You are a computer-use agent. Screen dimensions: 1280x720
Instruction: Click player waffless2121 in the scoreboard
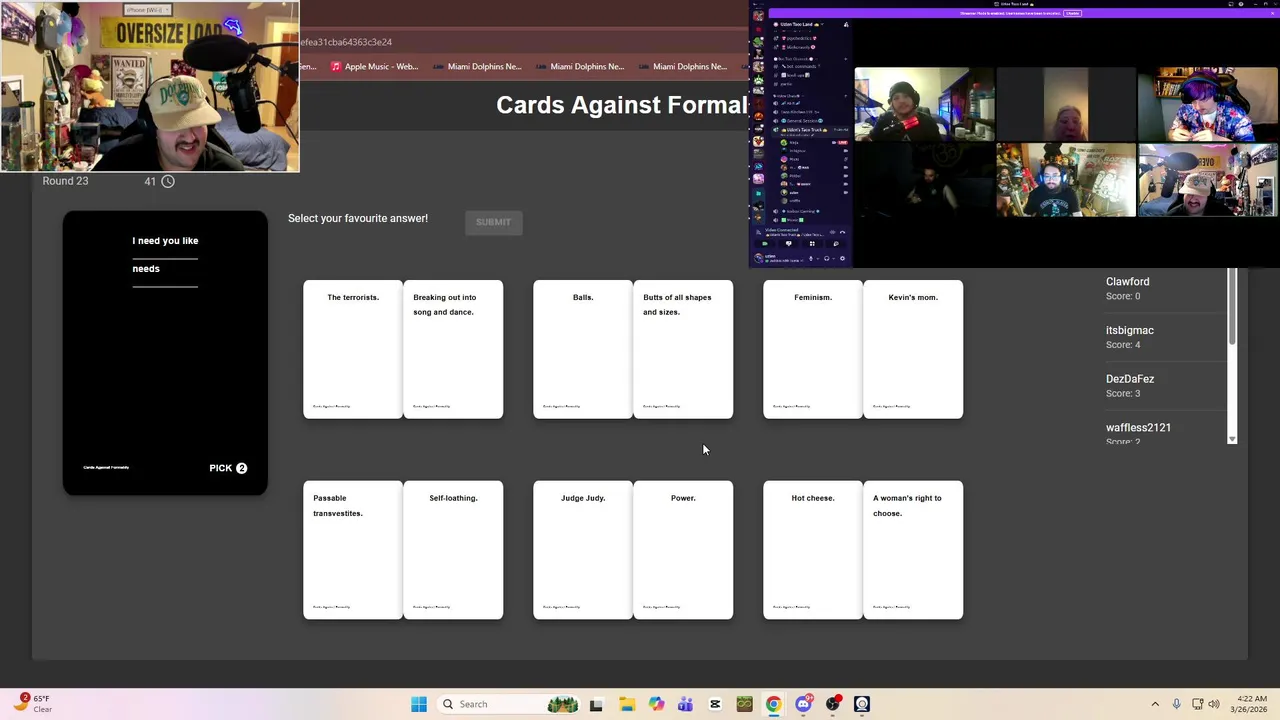[x=1138, y=427]
